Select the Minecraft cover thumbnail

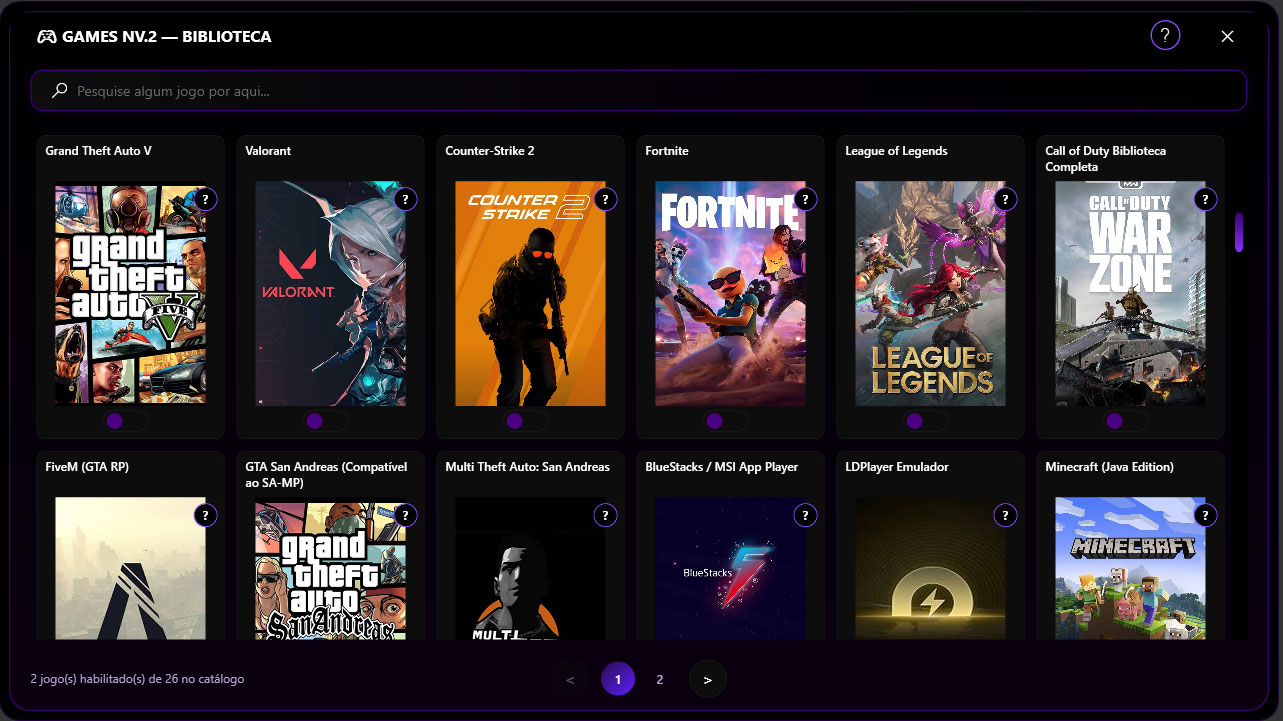coord(1131,568)
